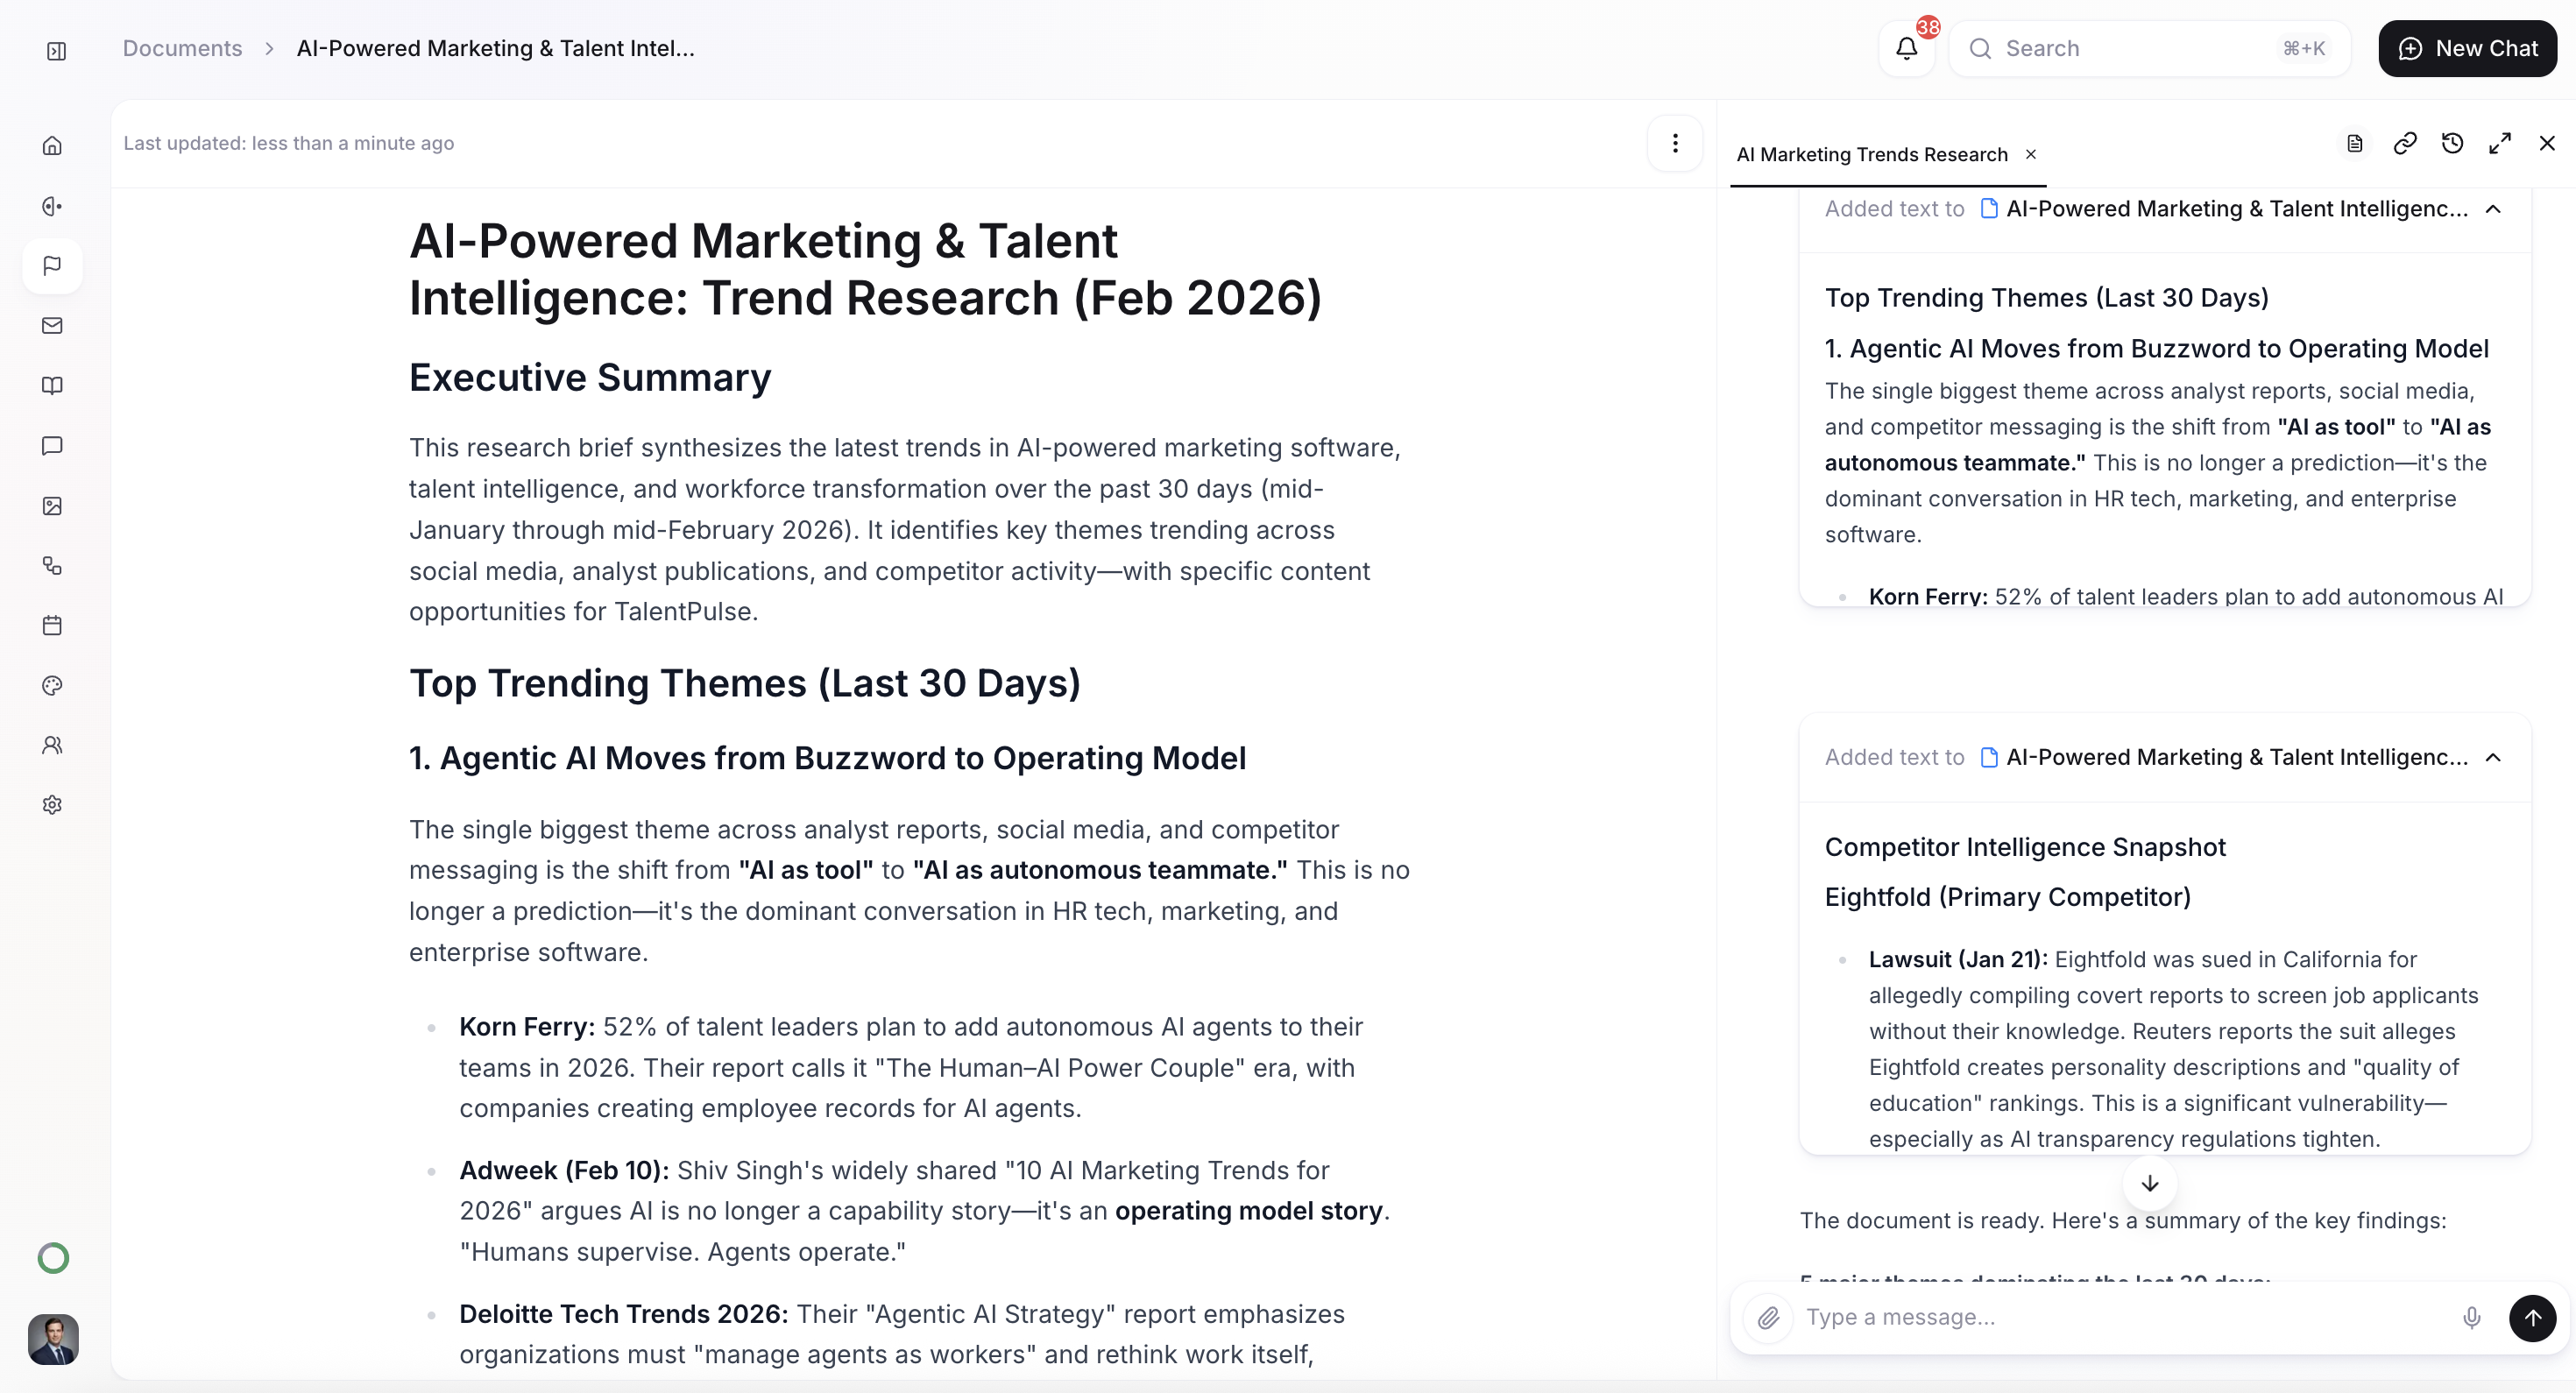Click the home icon in sidebar
This screenshot has height=1393, width=2576.
(x=53, y=146)
